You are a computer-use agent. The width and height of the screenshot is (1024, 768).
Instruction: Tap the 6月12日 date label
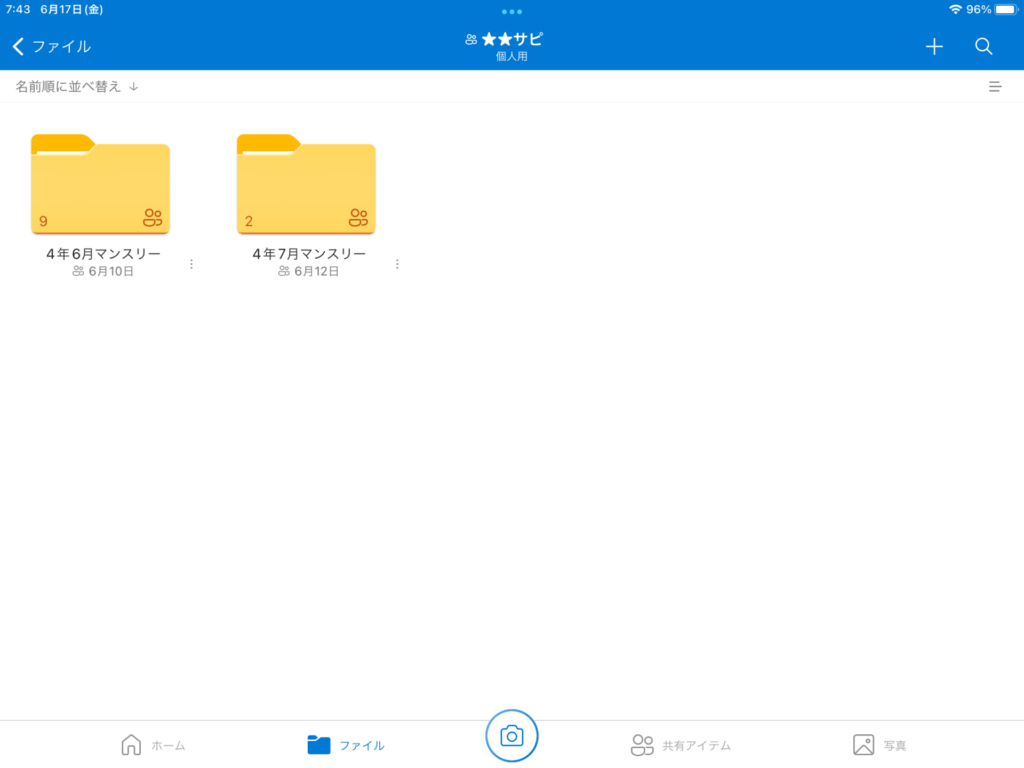click(x=317, y=271)
